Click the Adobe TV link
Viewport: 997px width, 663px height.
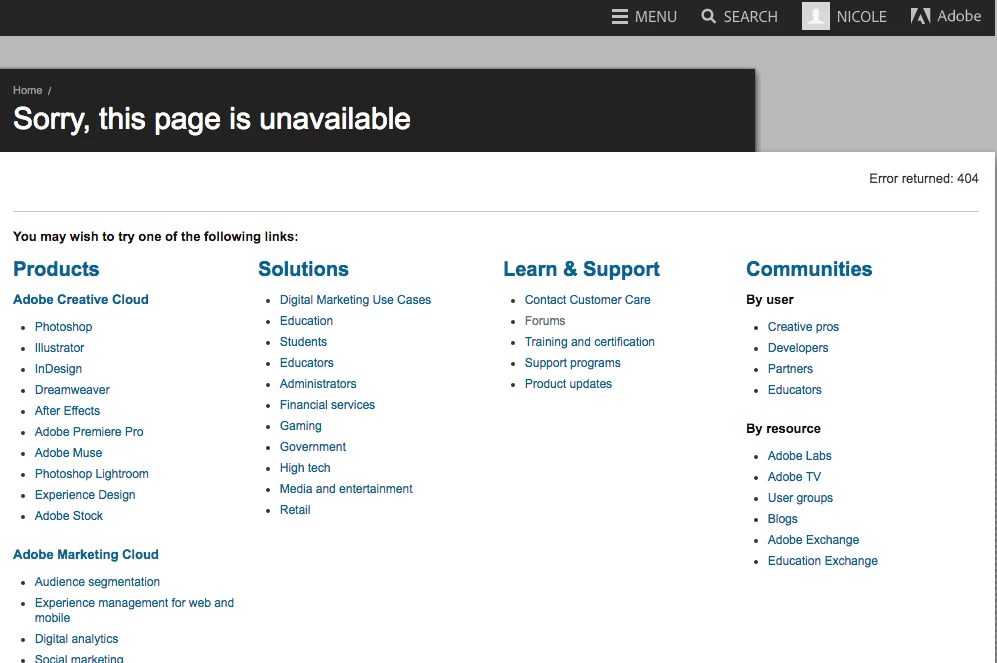(x=794, y=477)
